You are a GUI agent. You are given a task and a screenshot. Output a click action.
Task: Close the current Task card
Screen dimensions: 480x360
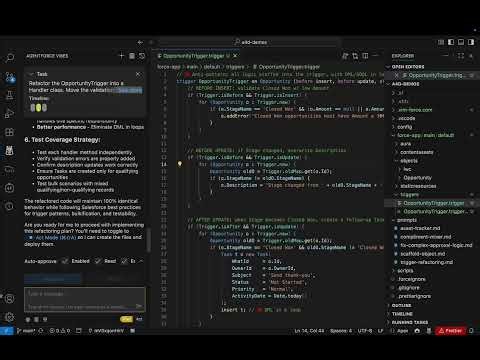[x=138, y=74]
